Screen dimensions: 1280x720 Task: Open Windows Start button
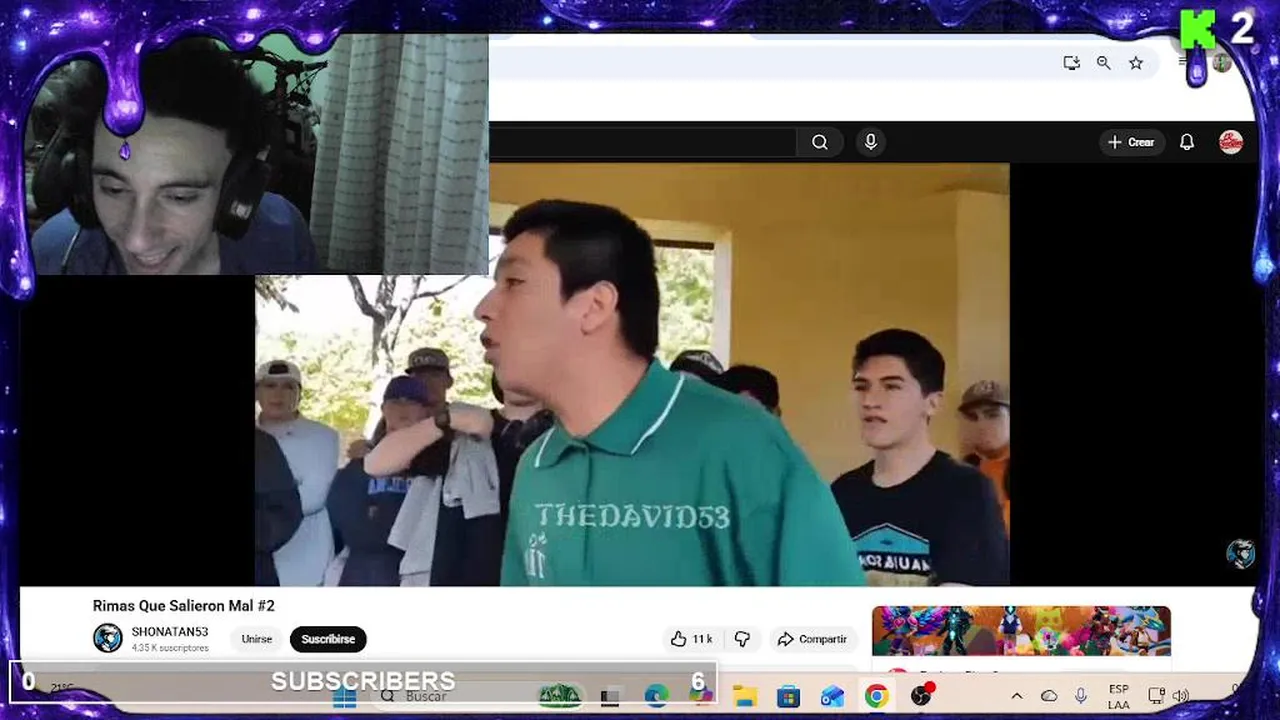[x=345, y=697]
